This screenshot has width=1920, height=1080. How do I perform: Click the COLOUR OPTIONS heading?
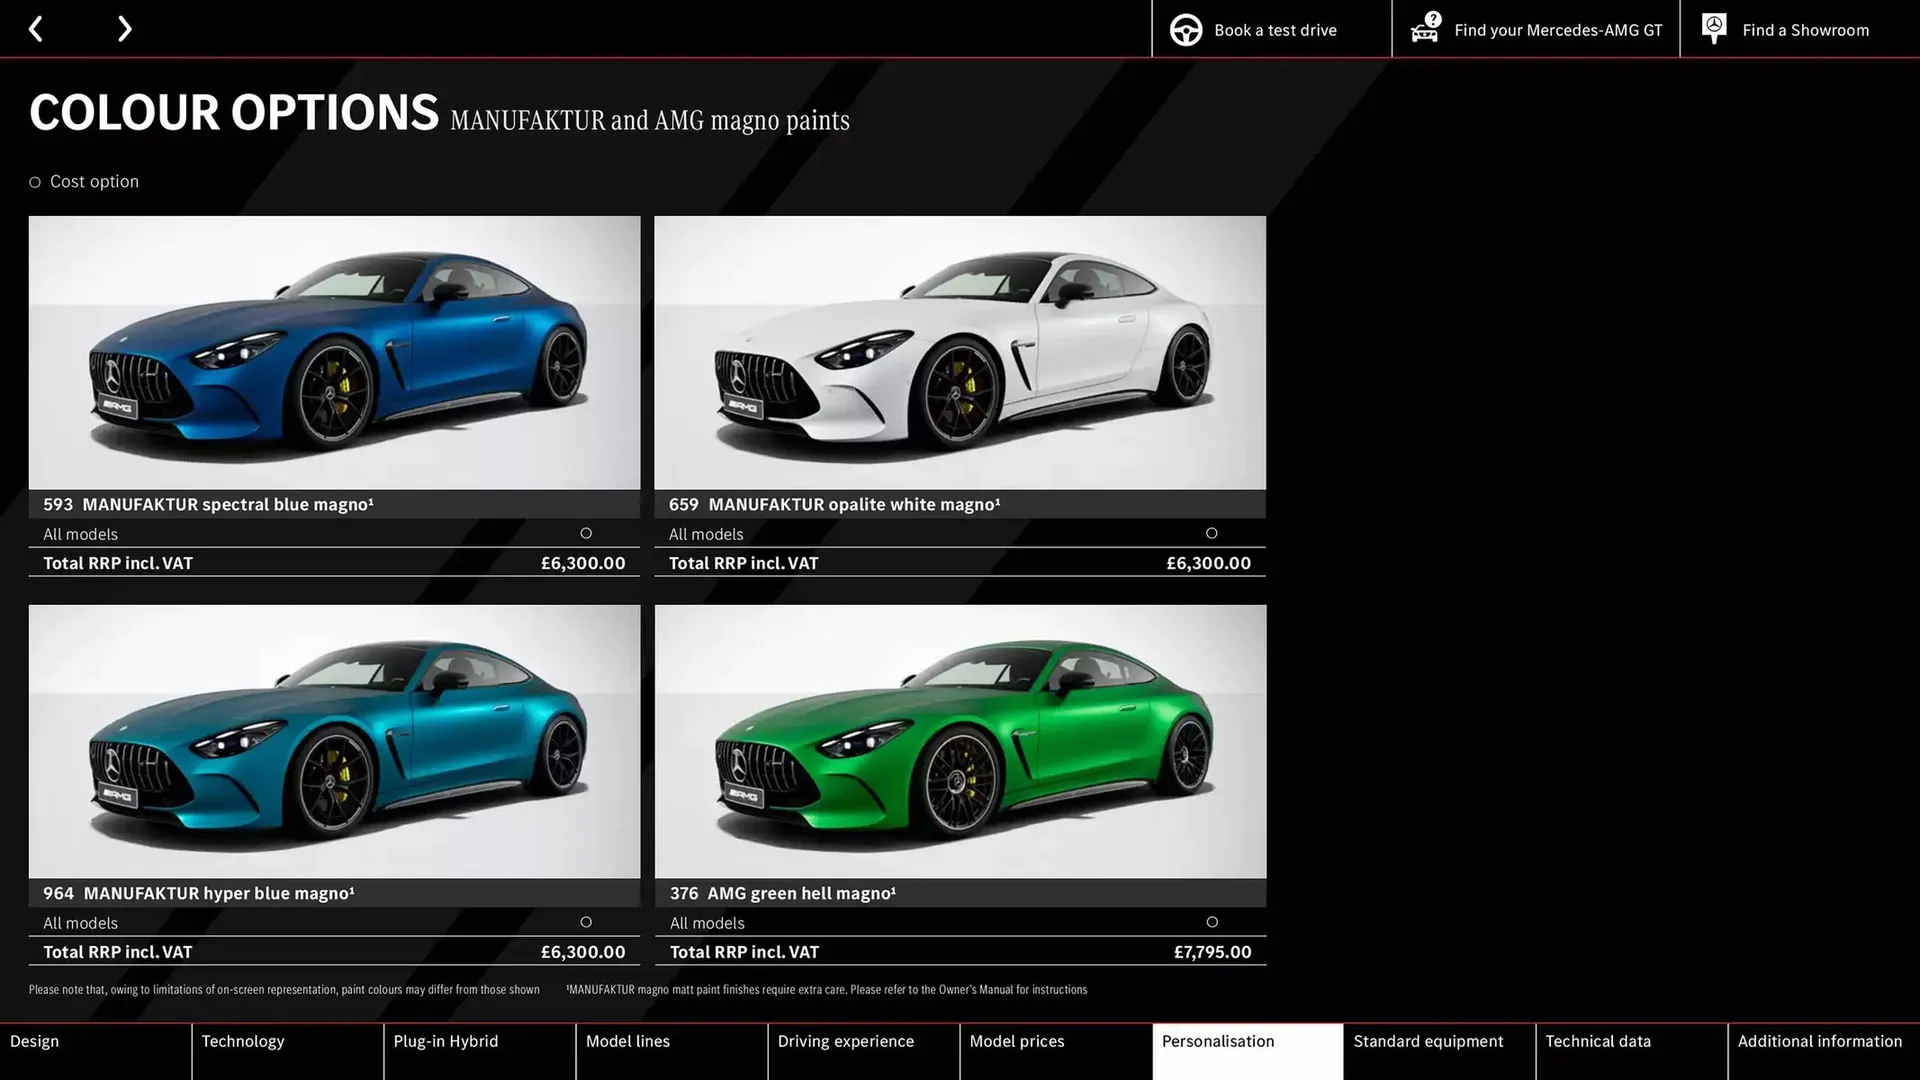pos(234,112)
